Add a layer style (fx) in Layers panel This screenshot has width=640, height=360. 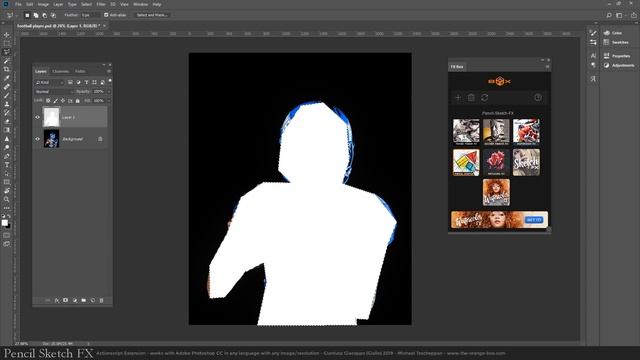pos(56,300)
